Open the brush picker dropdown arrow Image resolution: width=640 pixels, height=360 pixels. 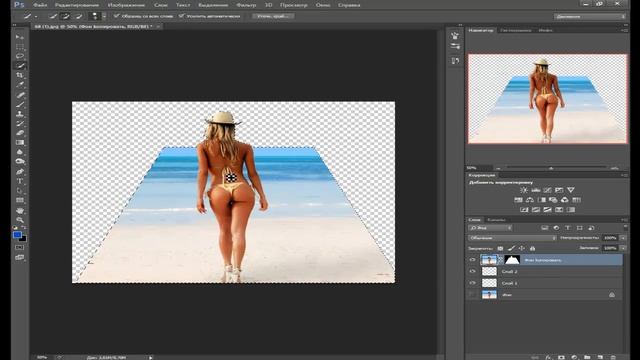(104, 16)
